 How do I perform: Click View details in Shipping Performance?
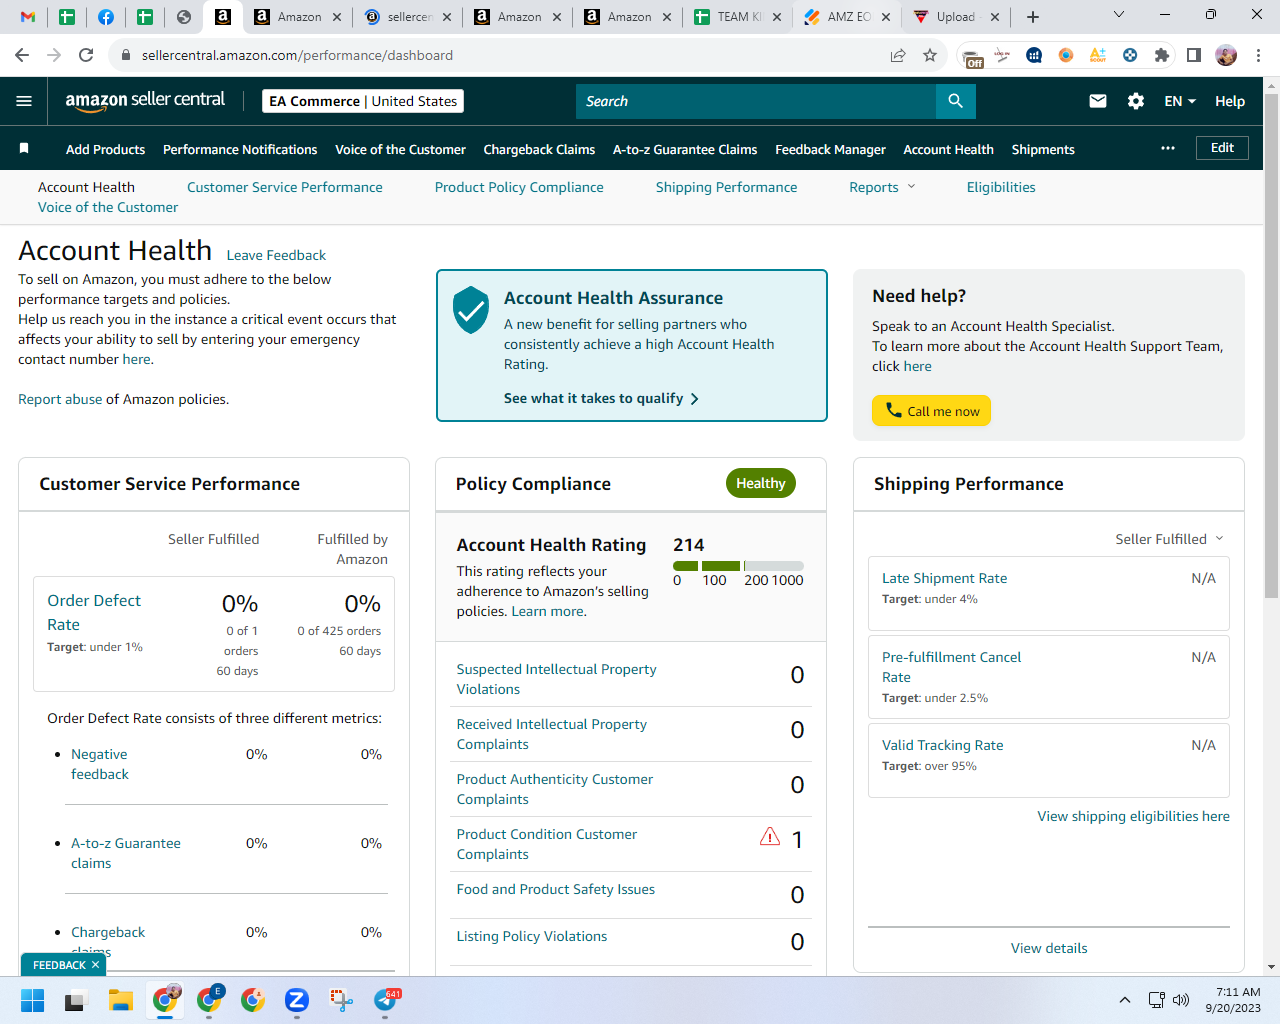coord(1049,948)
